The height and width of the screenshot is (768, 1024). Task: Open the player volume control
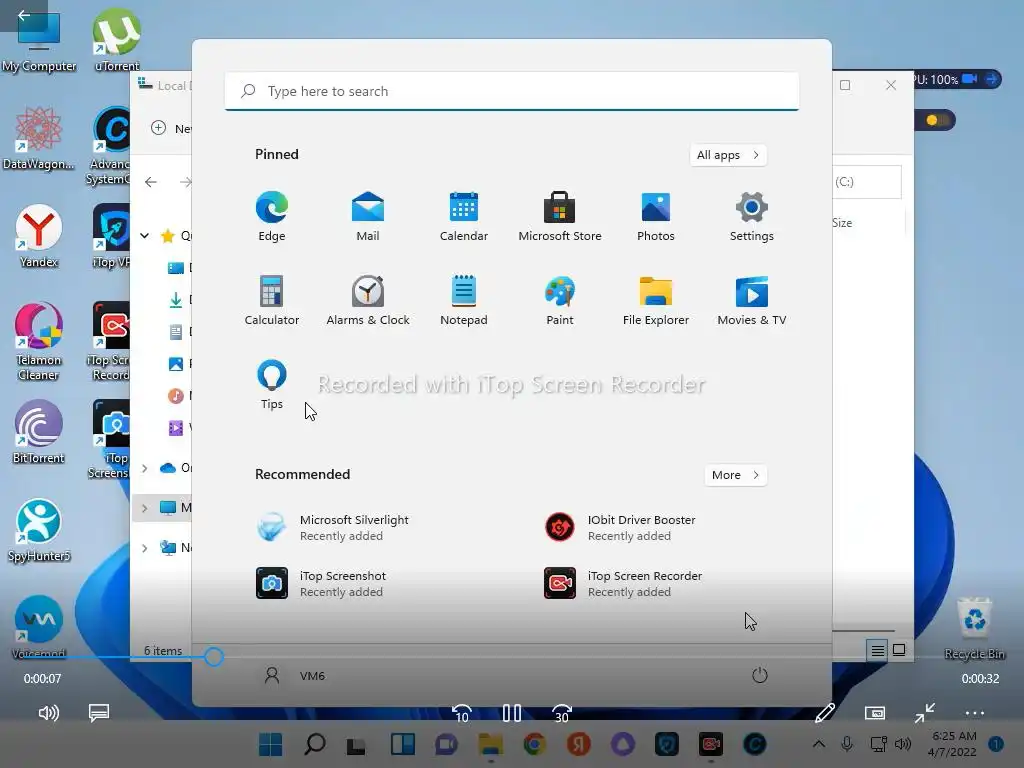48,712
